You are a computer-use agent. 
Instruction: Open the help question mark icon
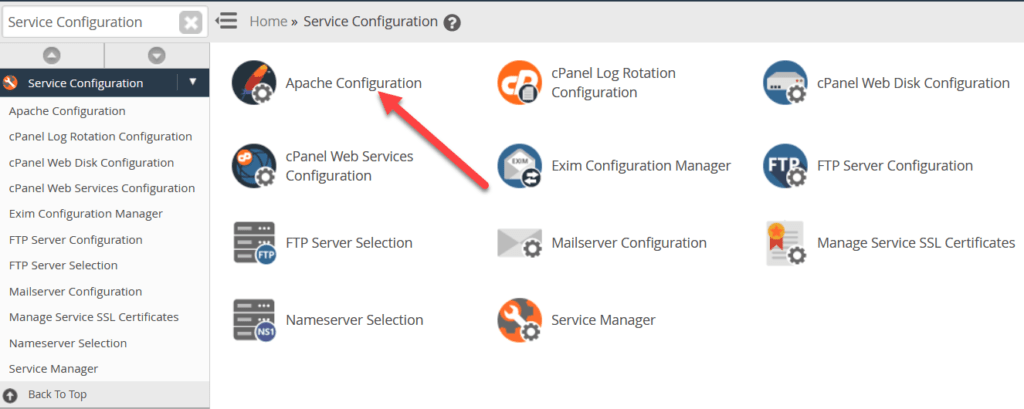click(452, 22)
